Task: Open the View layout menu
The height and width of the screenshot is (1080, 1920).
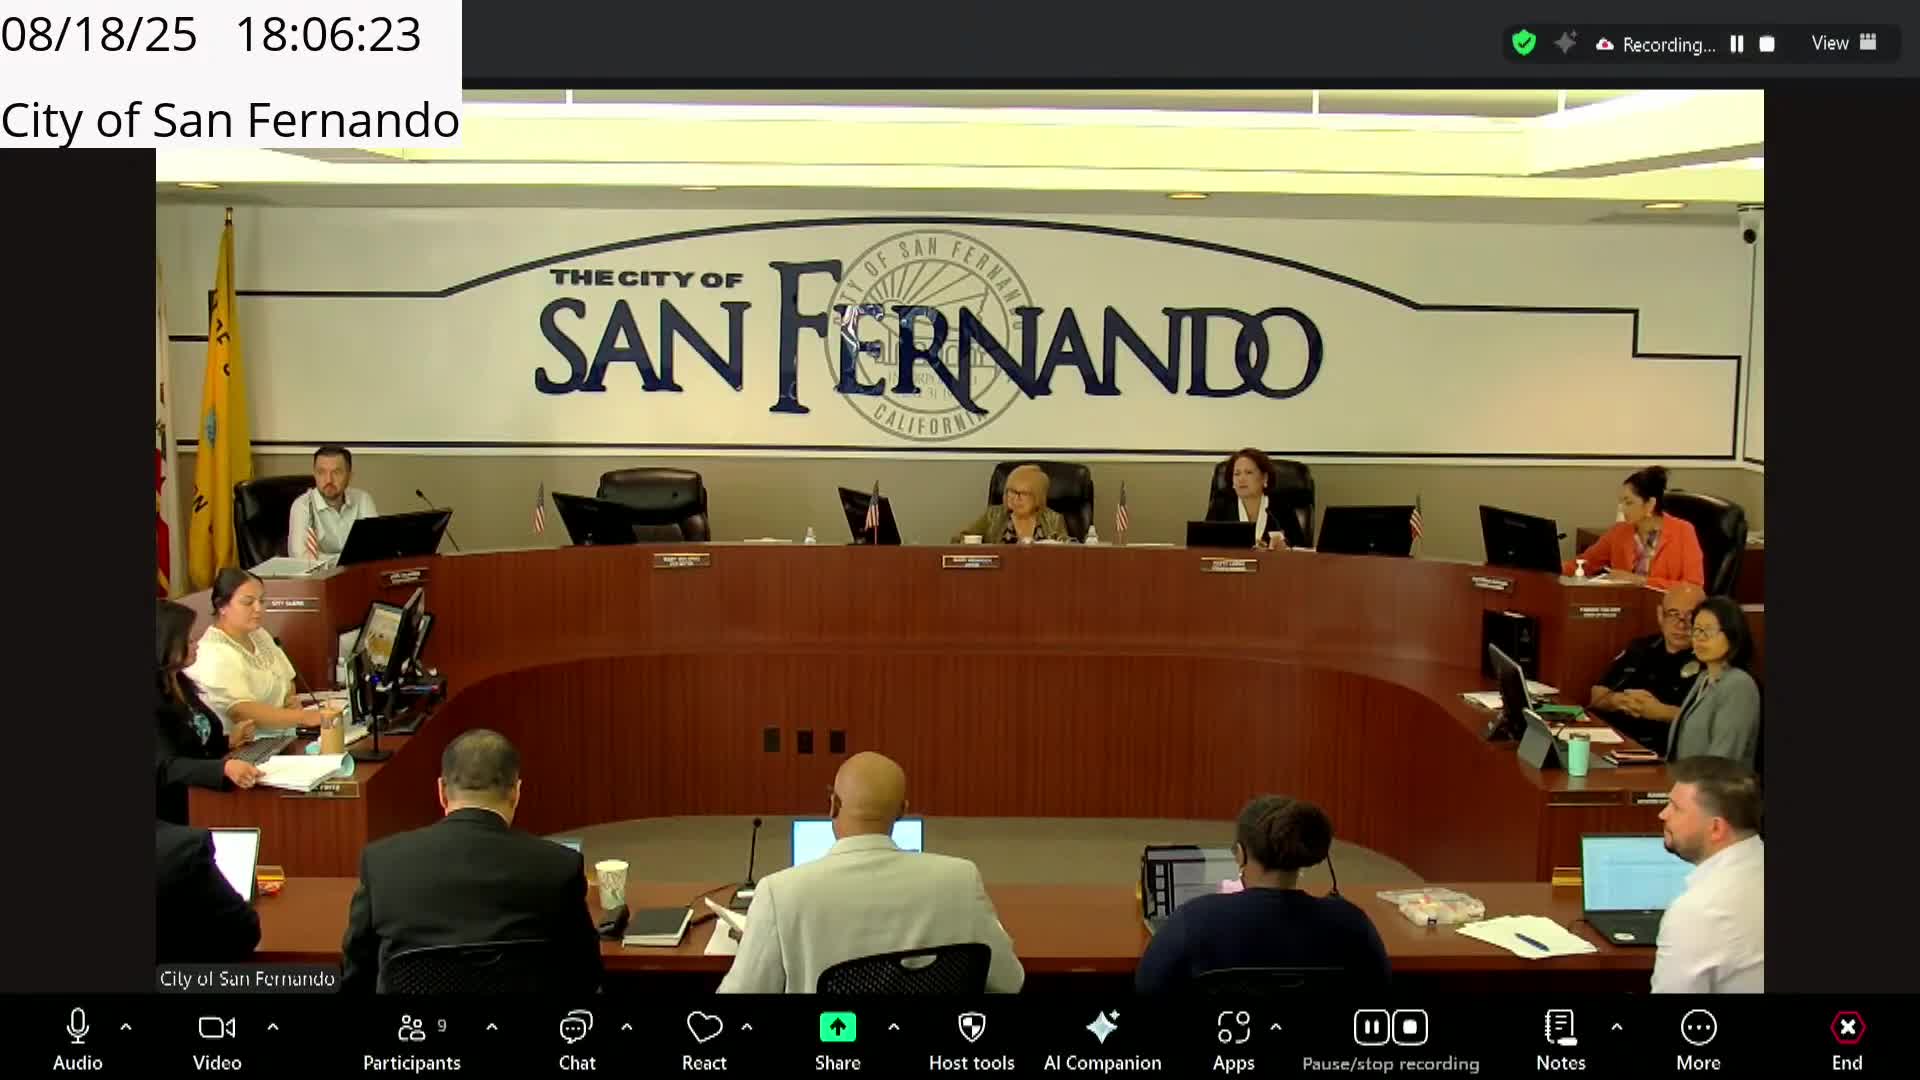Action: click(x=1843, y=43)
